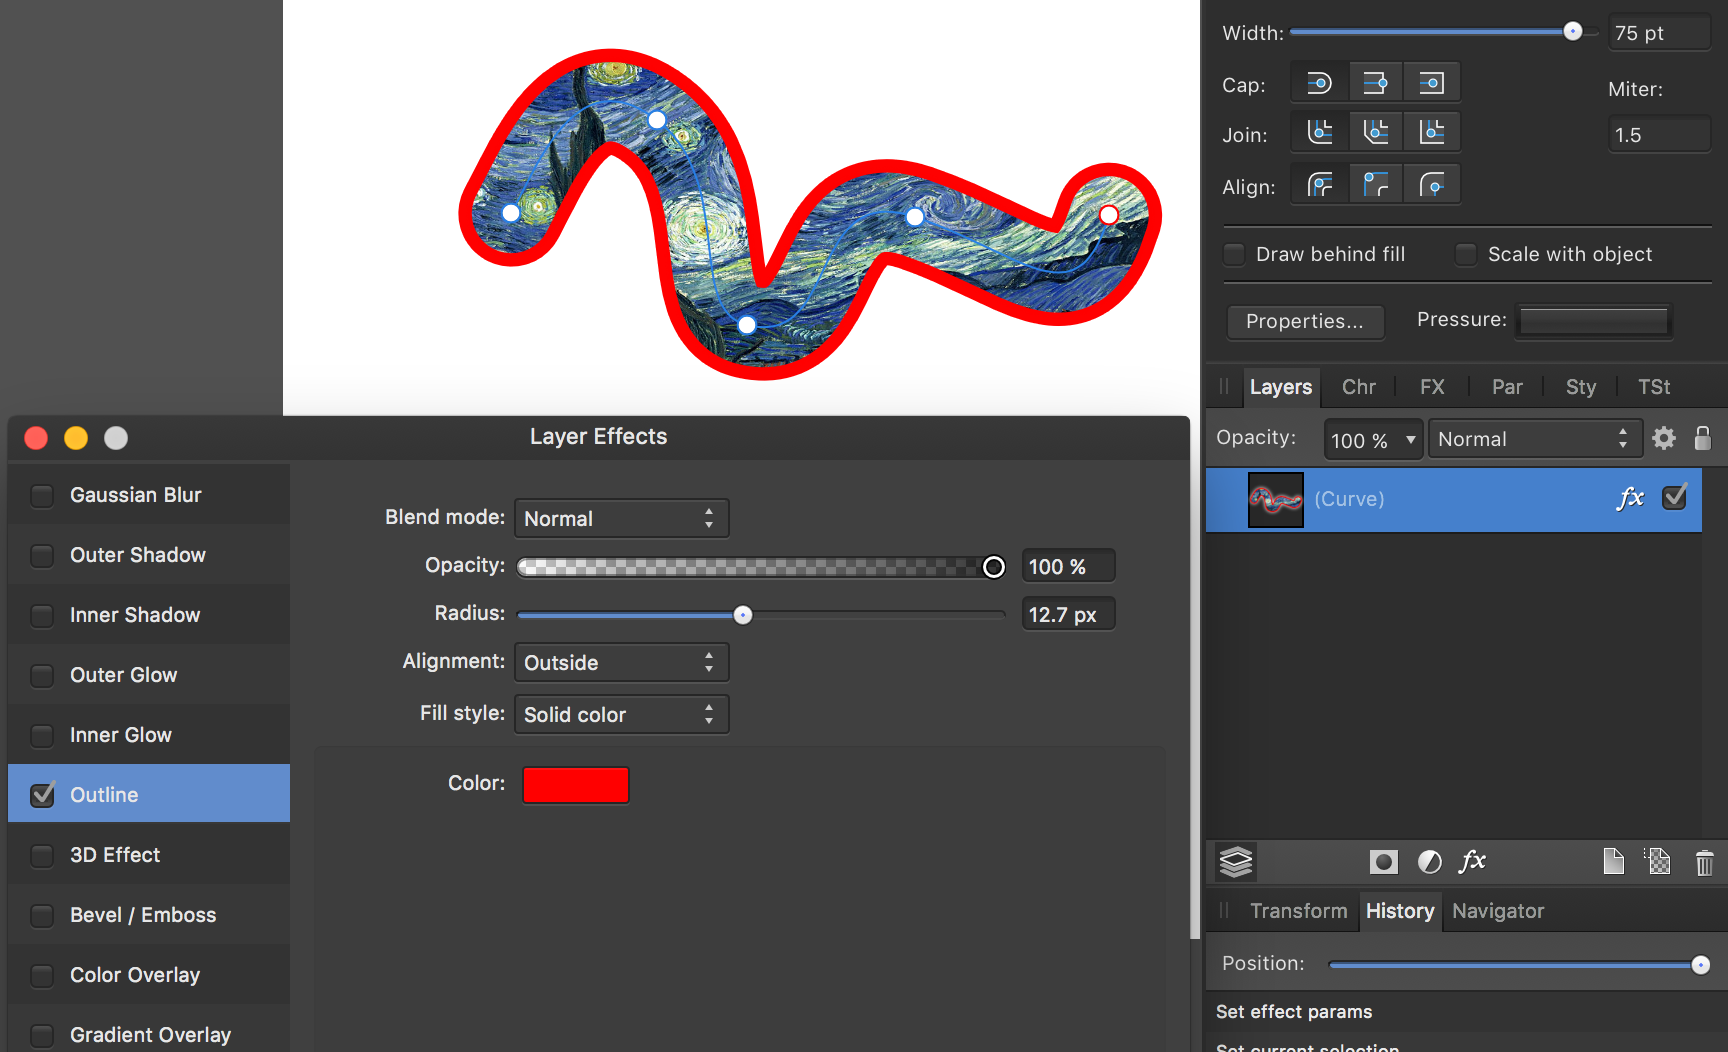The width and height of the screenshot is (1728, 1052).
Task: Enable the Inner Shadow effect checkbox
Action: pyautogui.click(x=42, y=616)
